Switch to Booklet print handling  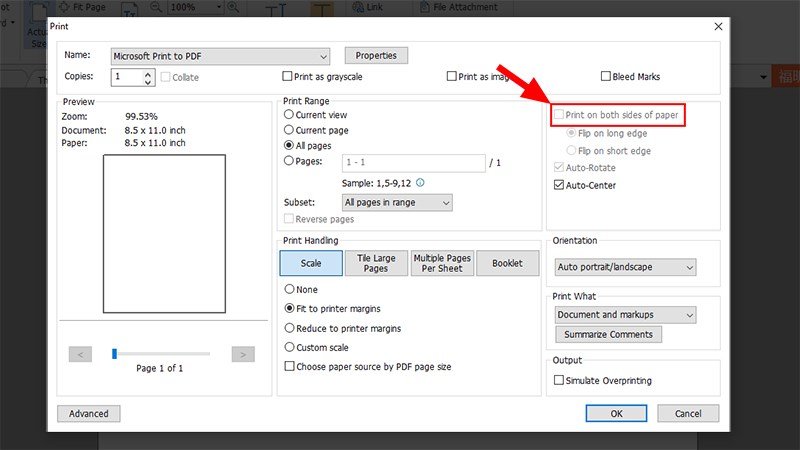pos(507,263)
